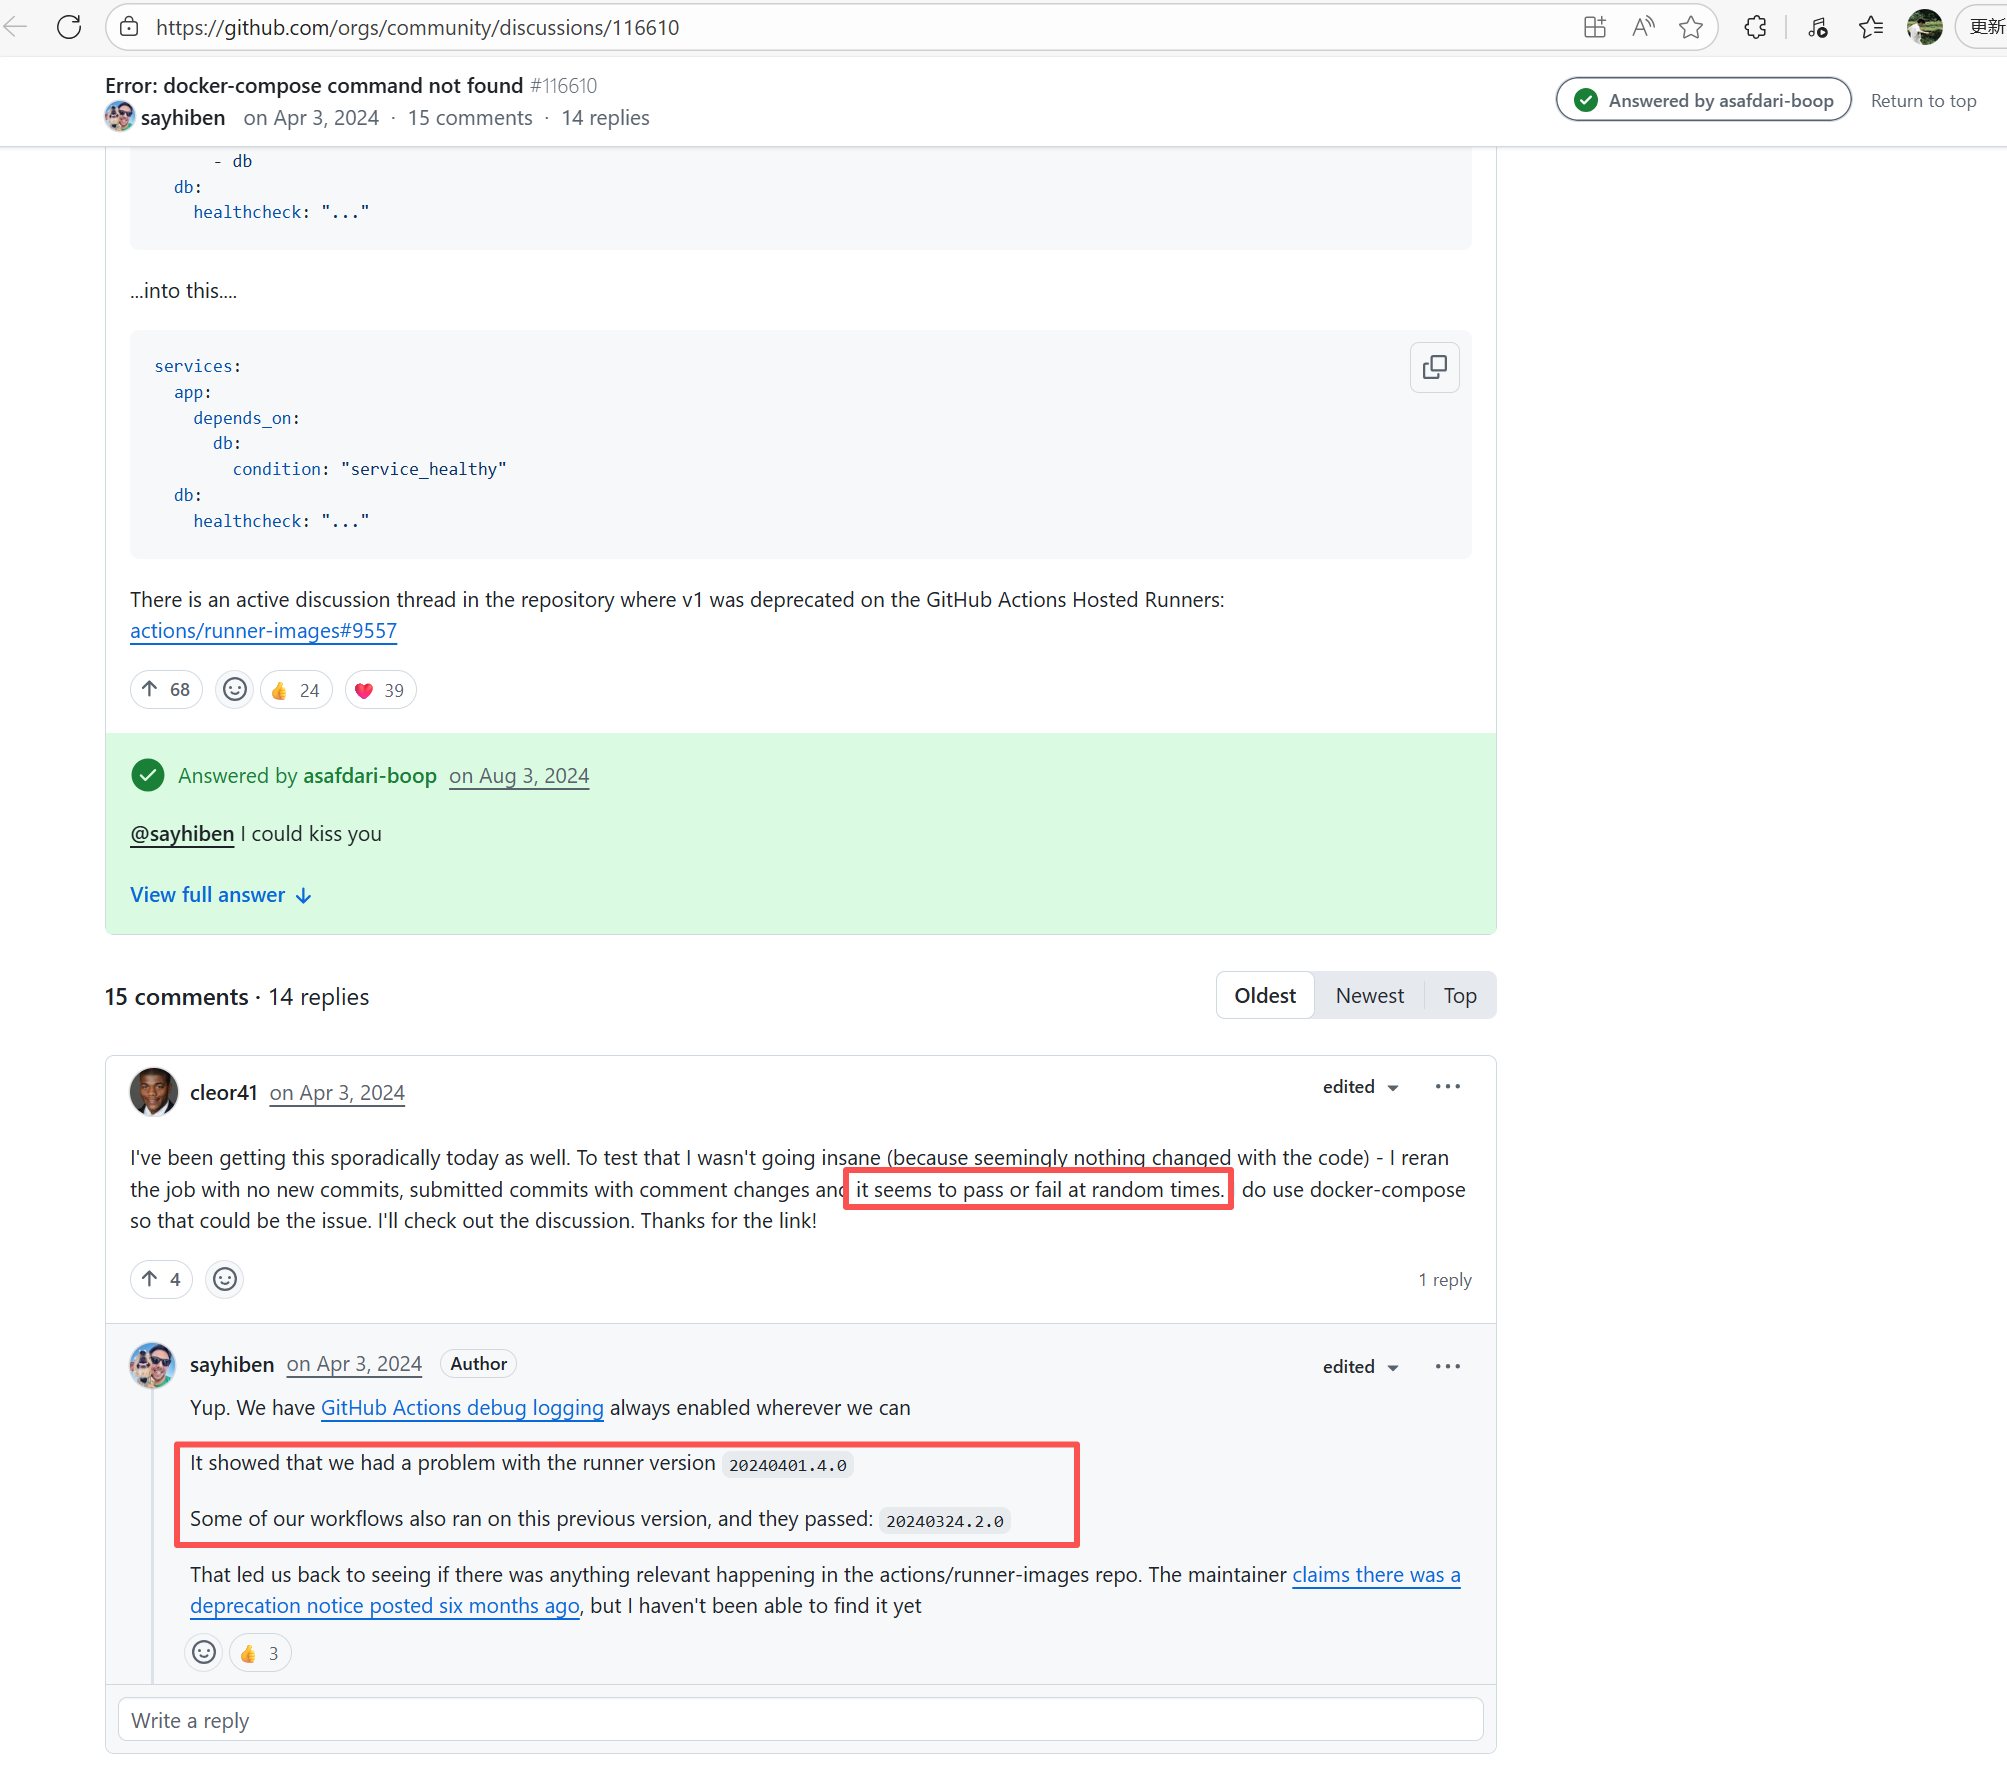The height and width of the screenshot is (1770, 2007).
Task: Open the three-dot menu on sayhiben's reply
Action: (x=1447, y=1367)
